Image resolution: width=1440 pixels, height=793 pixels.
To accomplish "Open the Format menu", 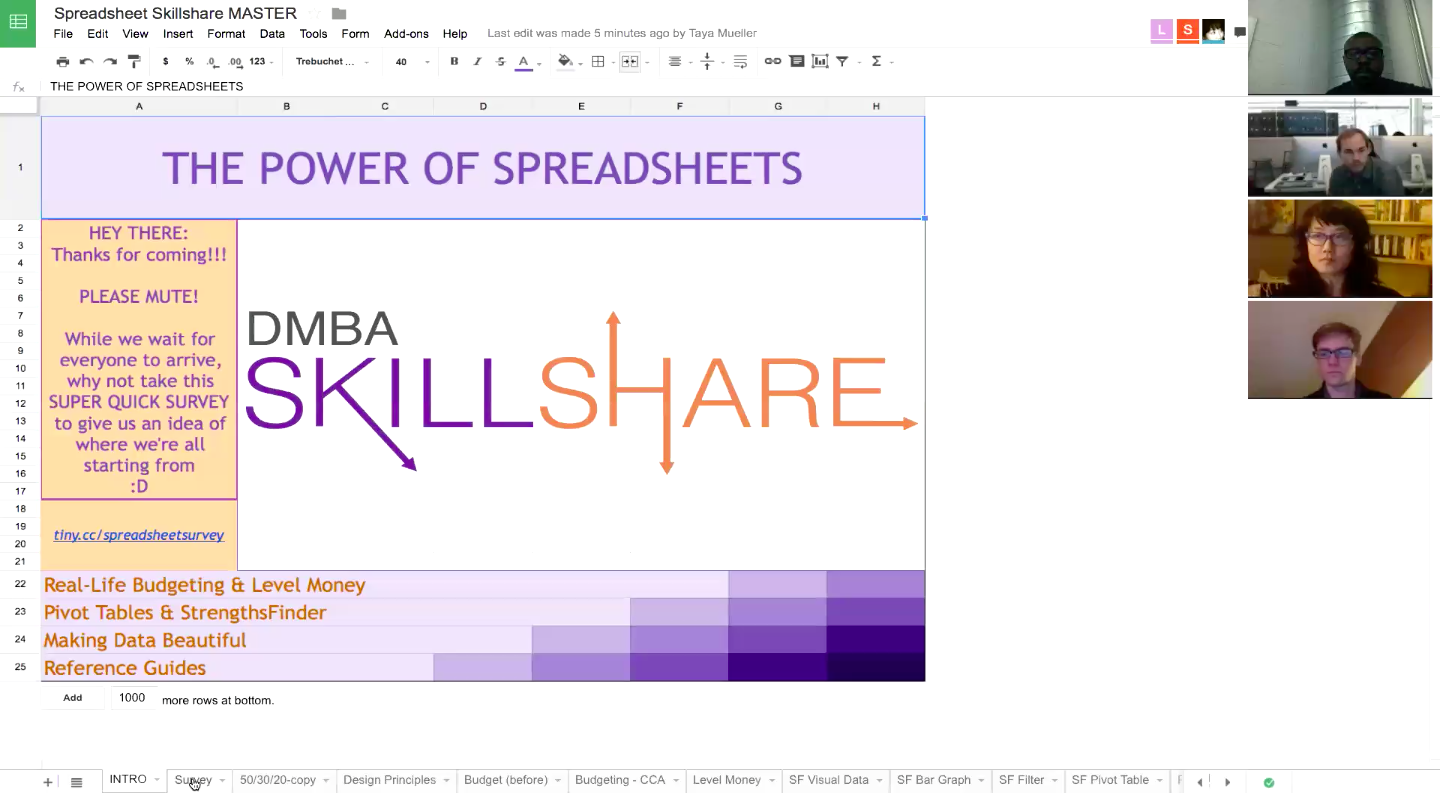I will (x=226, y=34).
